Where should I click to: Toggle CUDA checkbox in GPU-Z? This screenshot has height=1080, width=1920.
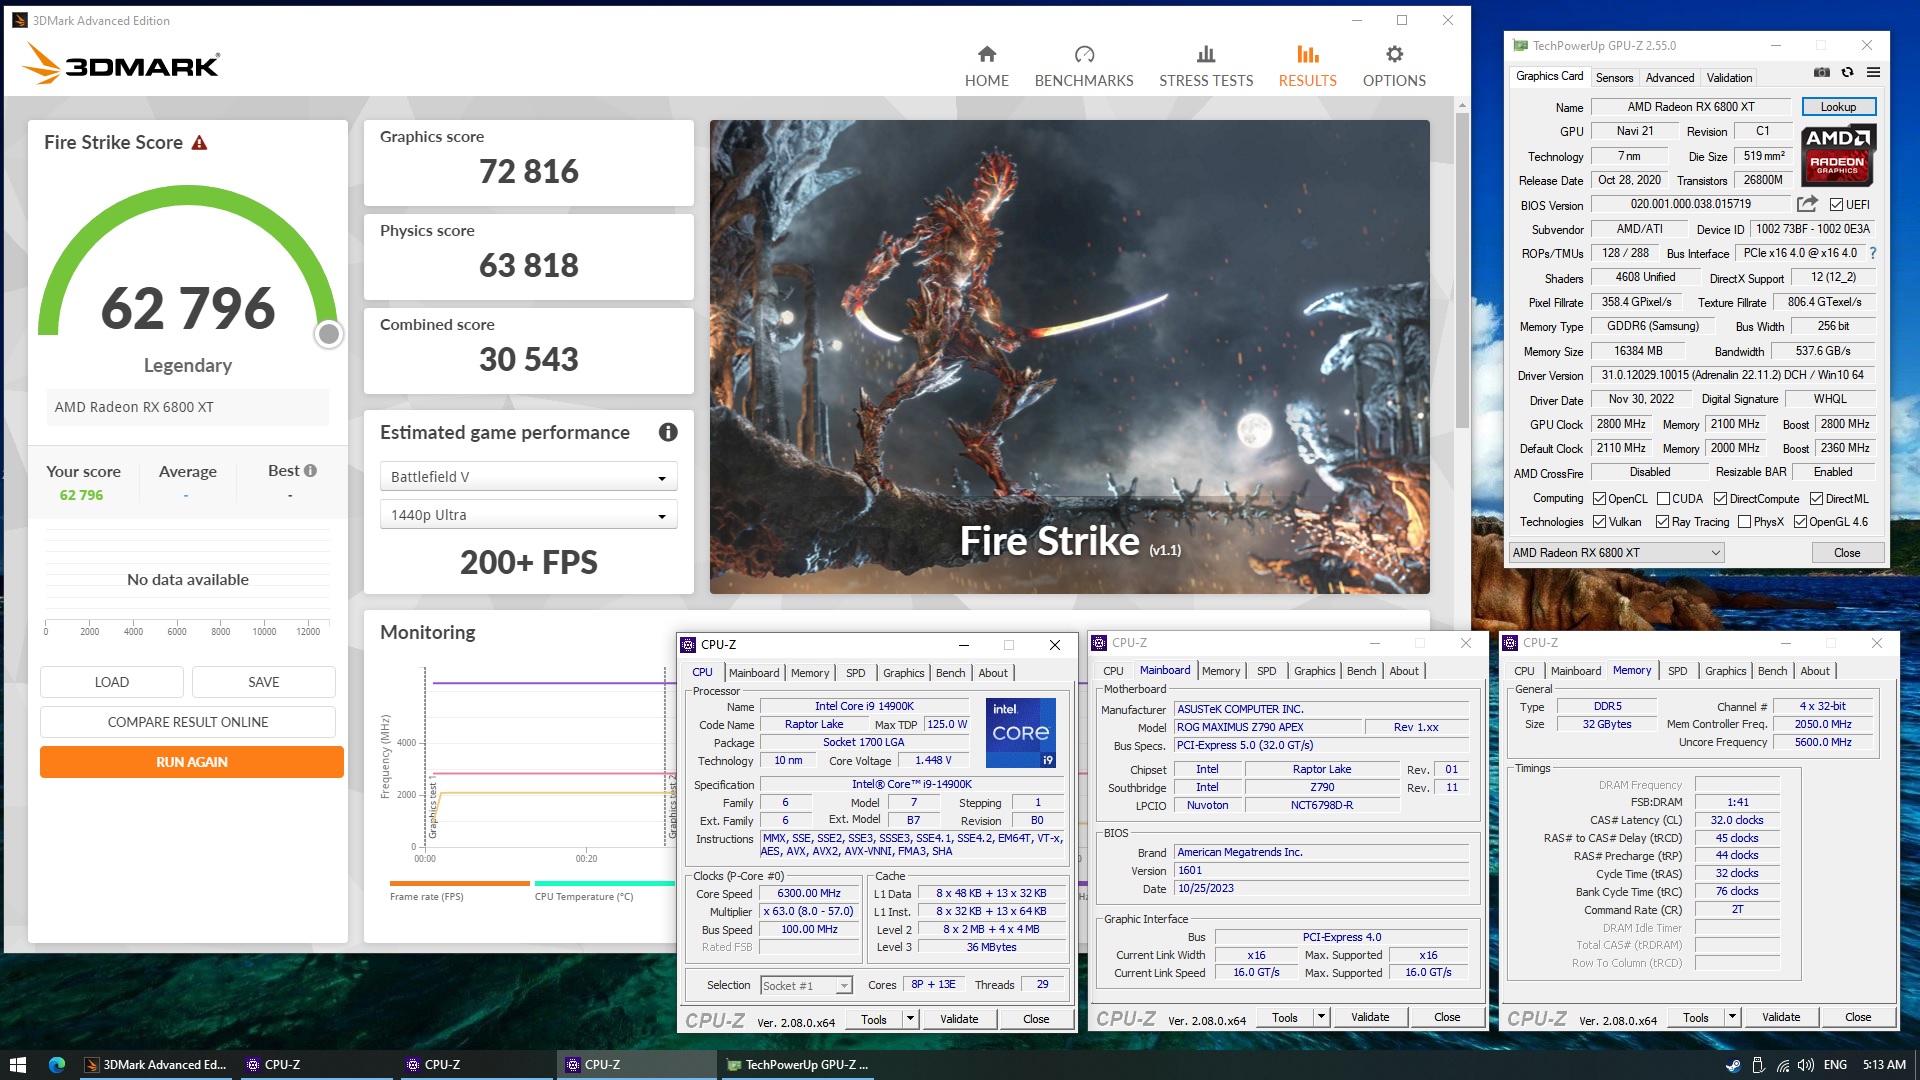pos(1663,499)
